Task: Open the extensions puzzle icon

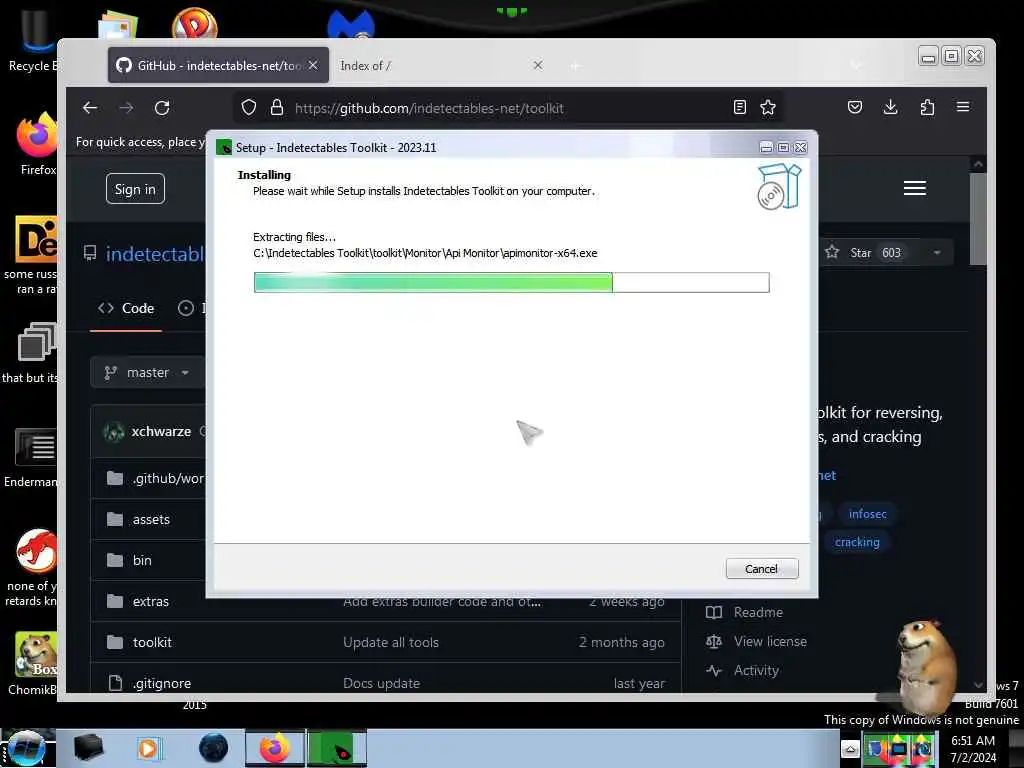Action: coord(927,107)
